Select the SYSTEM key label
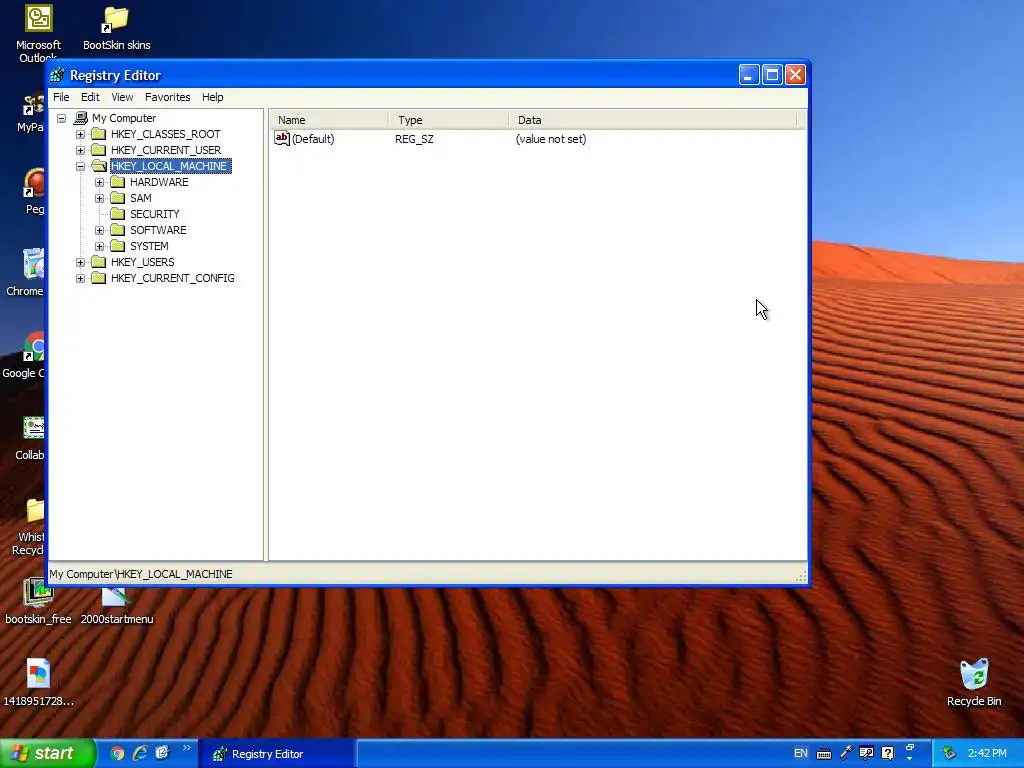Screen dimensions: 1024x768 click(x=149, y=246)
